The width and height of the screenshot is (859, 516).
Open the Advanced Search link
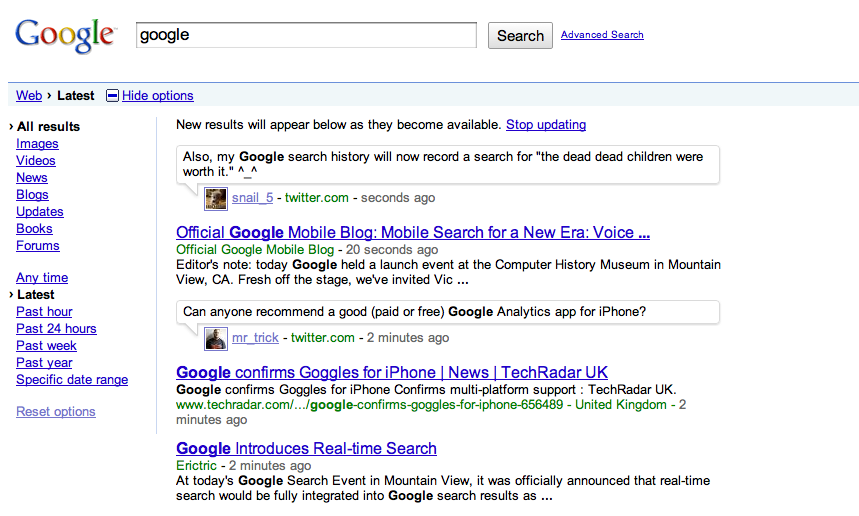pos(602,35)
